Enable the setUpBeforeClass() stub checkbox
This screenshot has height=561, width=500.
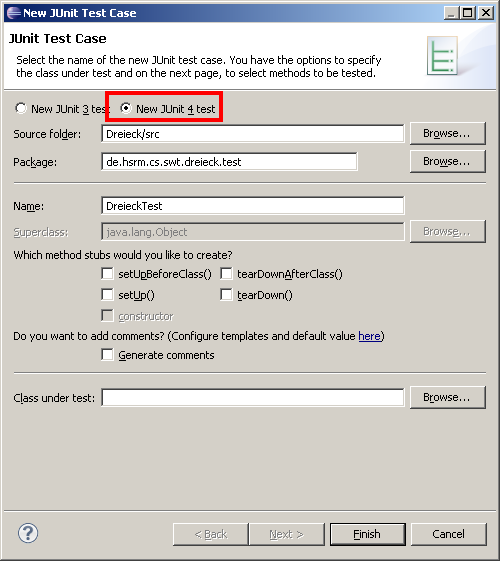[107, 274]
